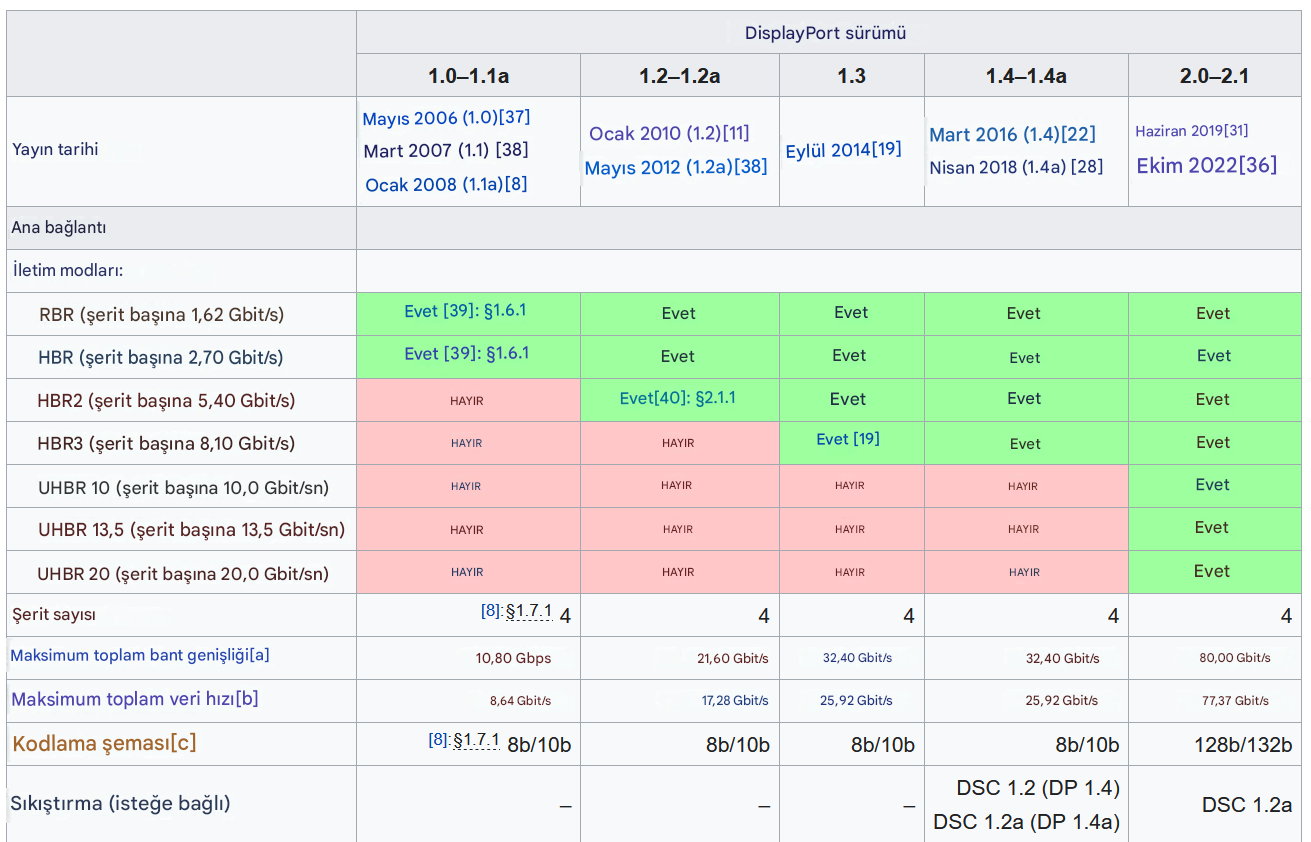Click Evet [39]: §1.6.1 in RBR row
The width and height of the screenshot is (1311, 842).
(465, 311)
